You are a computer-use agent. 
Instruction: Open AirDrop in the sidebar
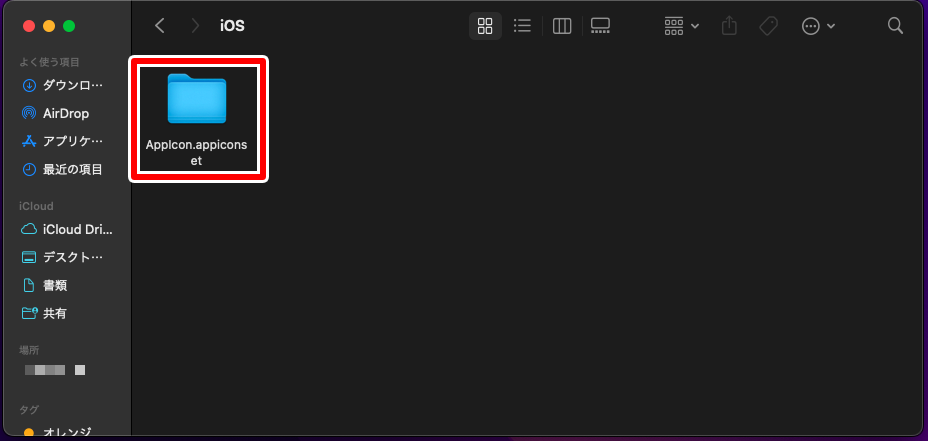(65, 113)
